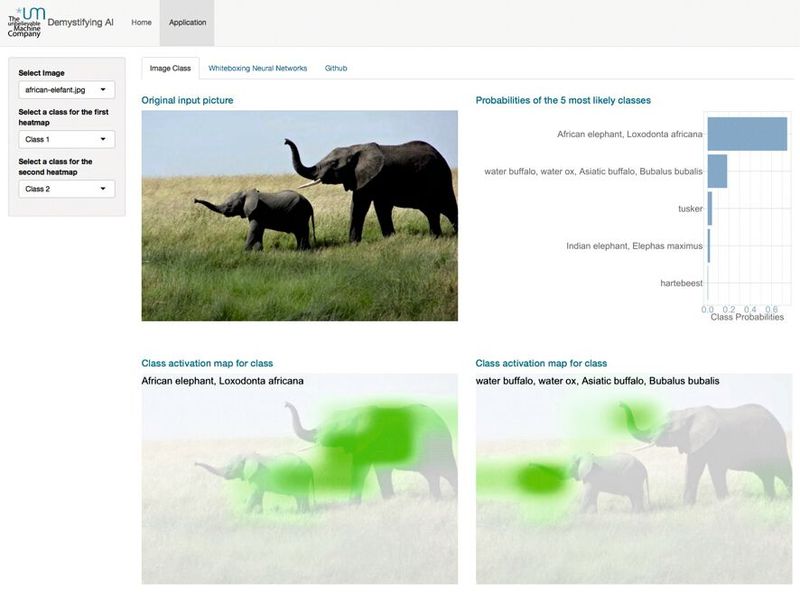Click the Demystifying AI brand title

coord(80,22)
